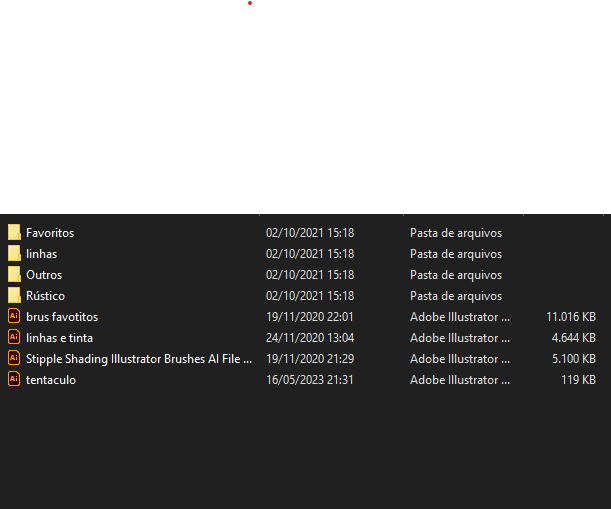Click date 02/10/2021 15:18 in Rústico row
This screenshot has width=611, height=509.
[310, 296]
